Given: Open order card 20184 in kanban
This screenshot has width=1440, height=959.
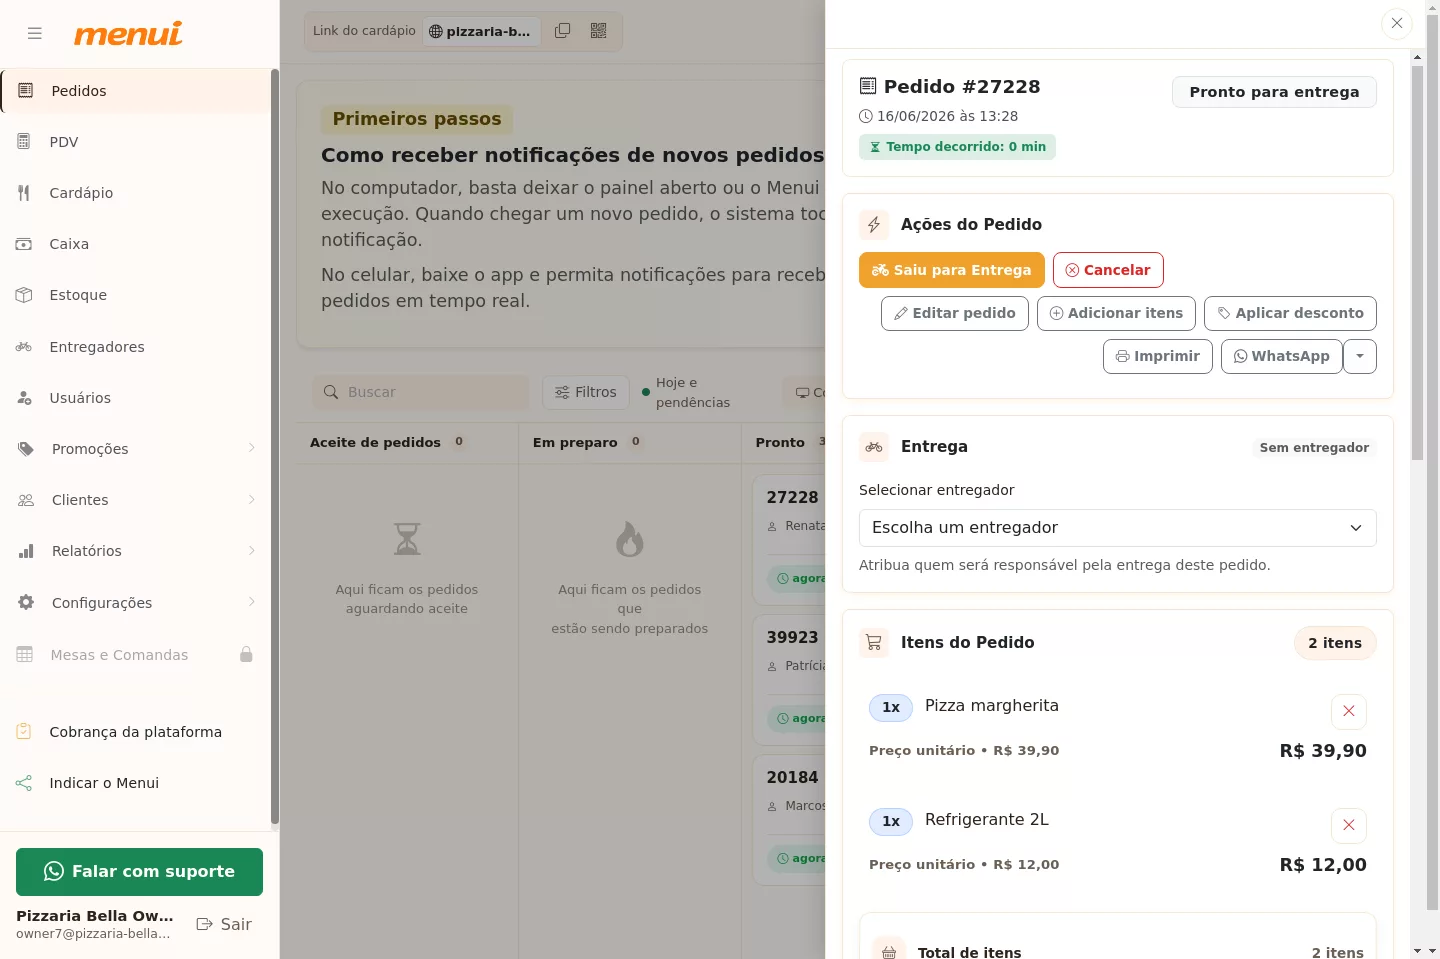Looking at the screenshot, I should 790,820.
